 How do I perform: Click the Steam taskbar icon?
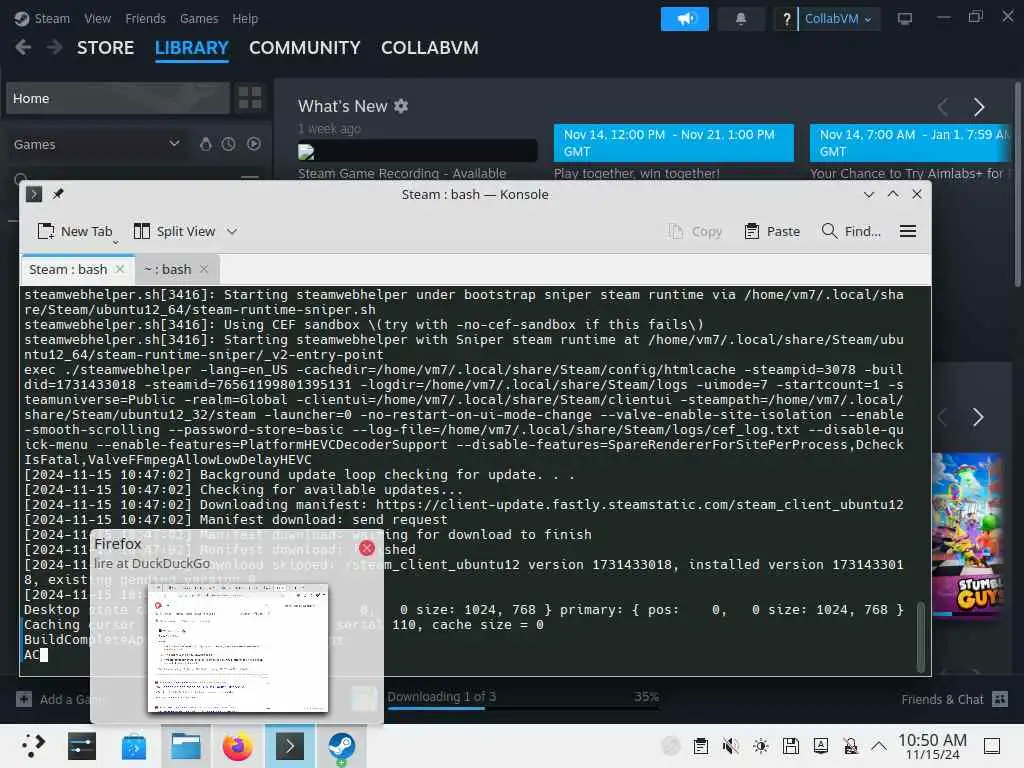pos(342,746)
